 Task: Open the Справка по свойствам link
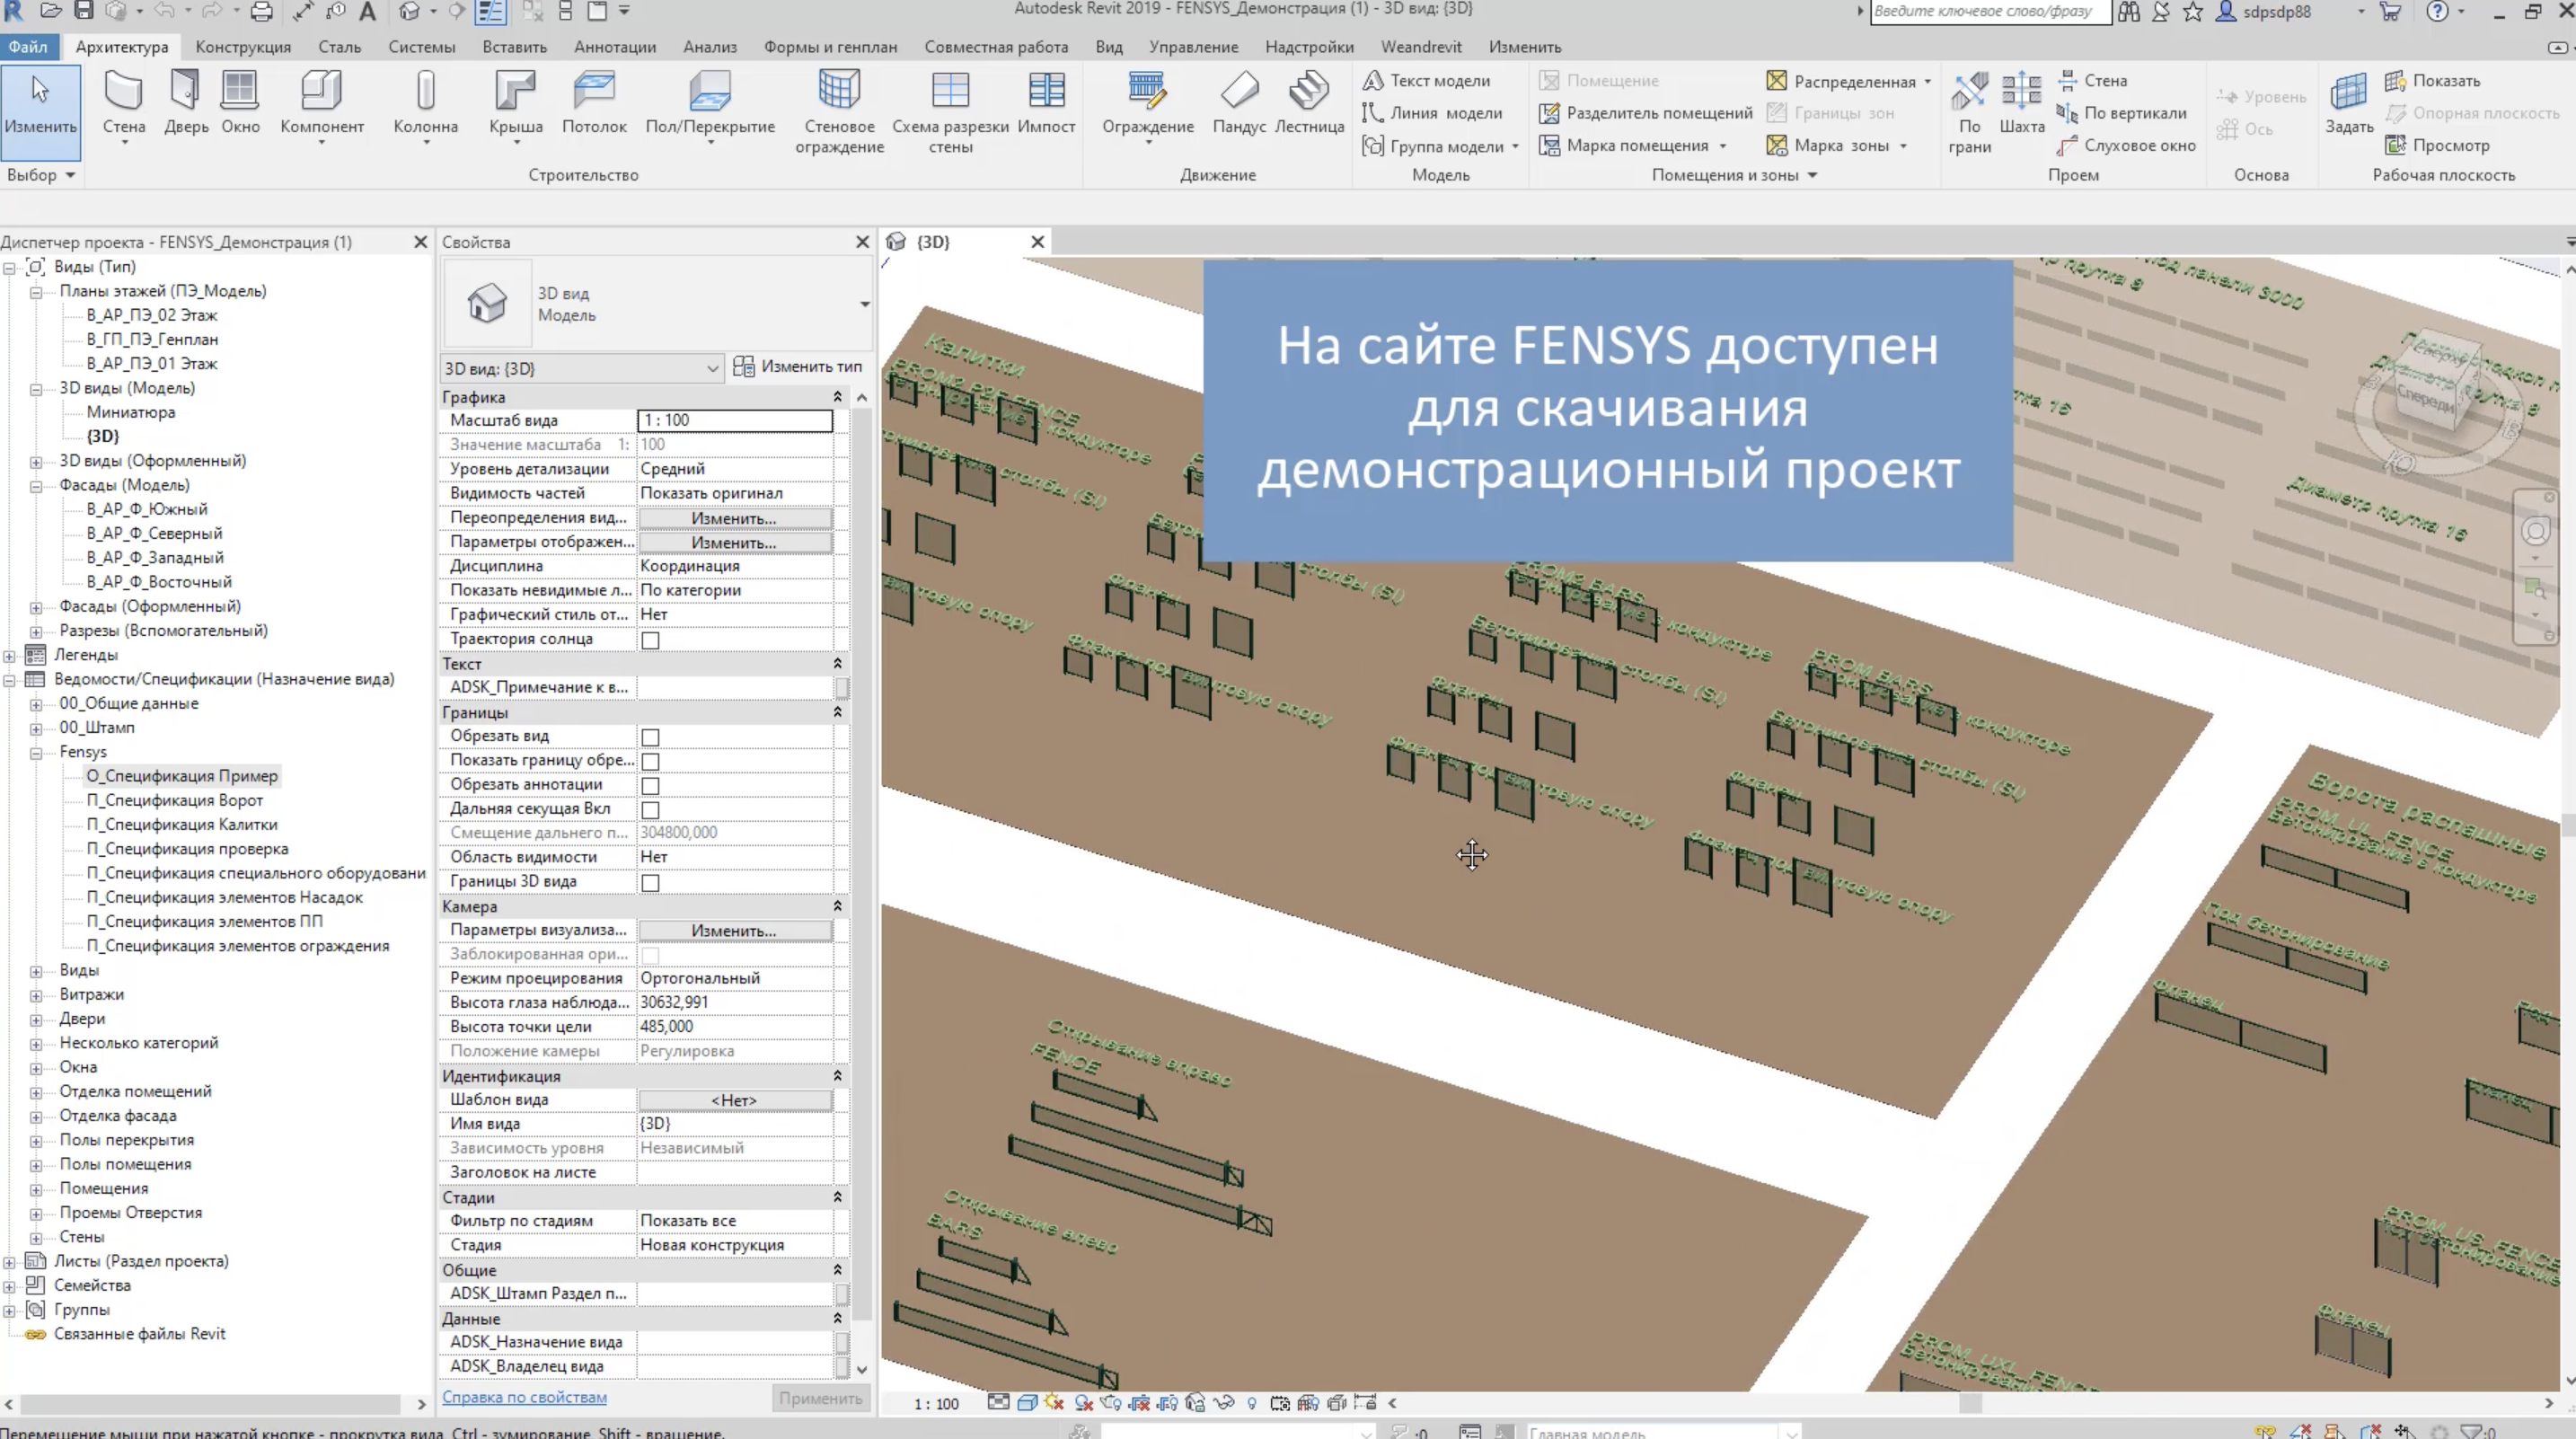524,1397
